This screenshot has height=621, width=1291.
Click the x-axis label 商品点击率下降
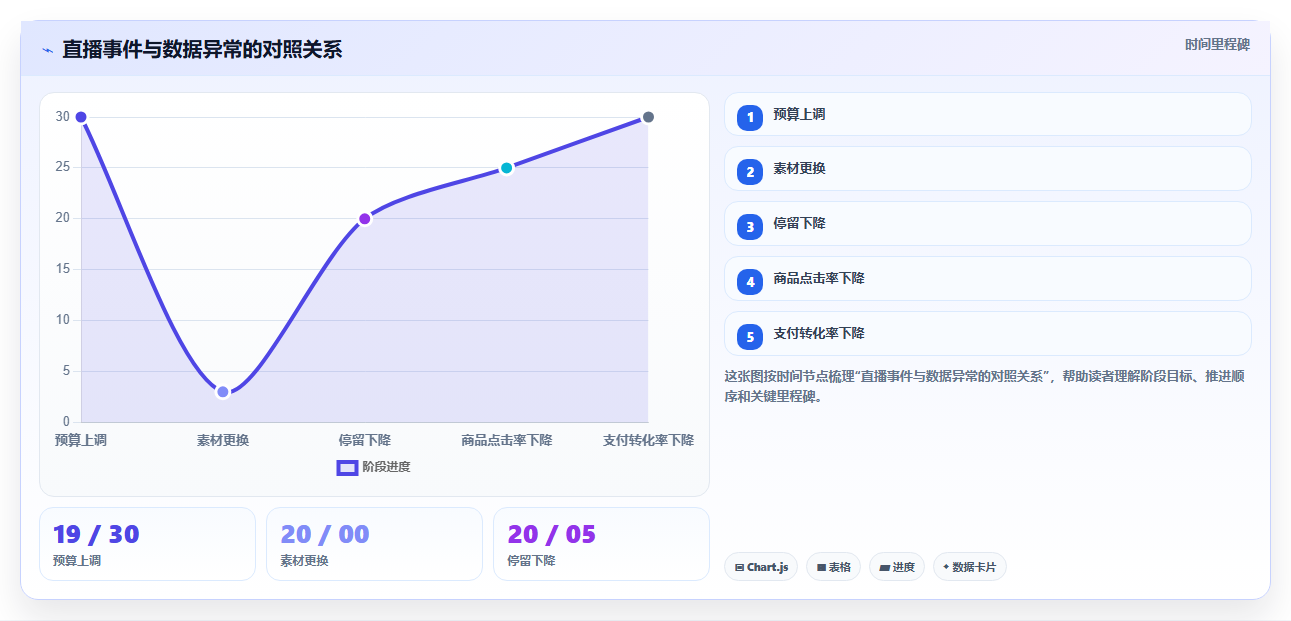[507, 441]
